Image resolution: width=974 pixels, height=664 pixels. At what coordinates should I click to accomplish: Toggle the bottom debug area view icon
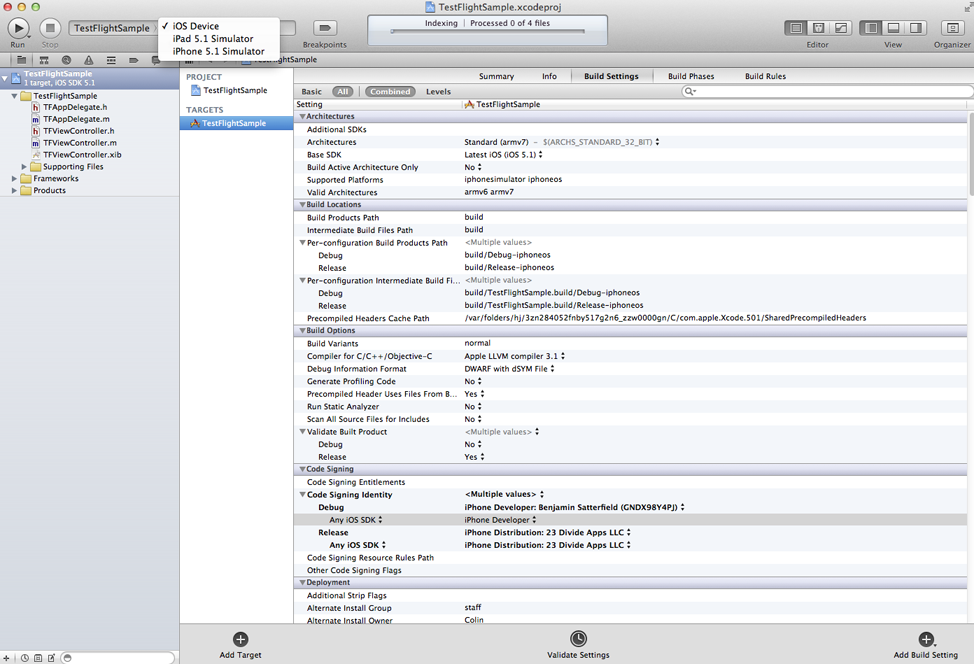[893, 28]
